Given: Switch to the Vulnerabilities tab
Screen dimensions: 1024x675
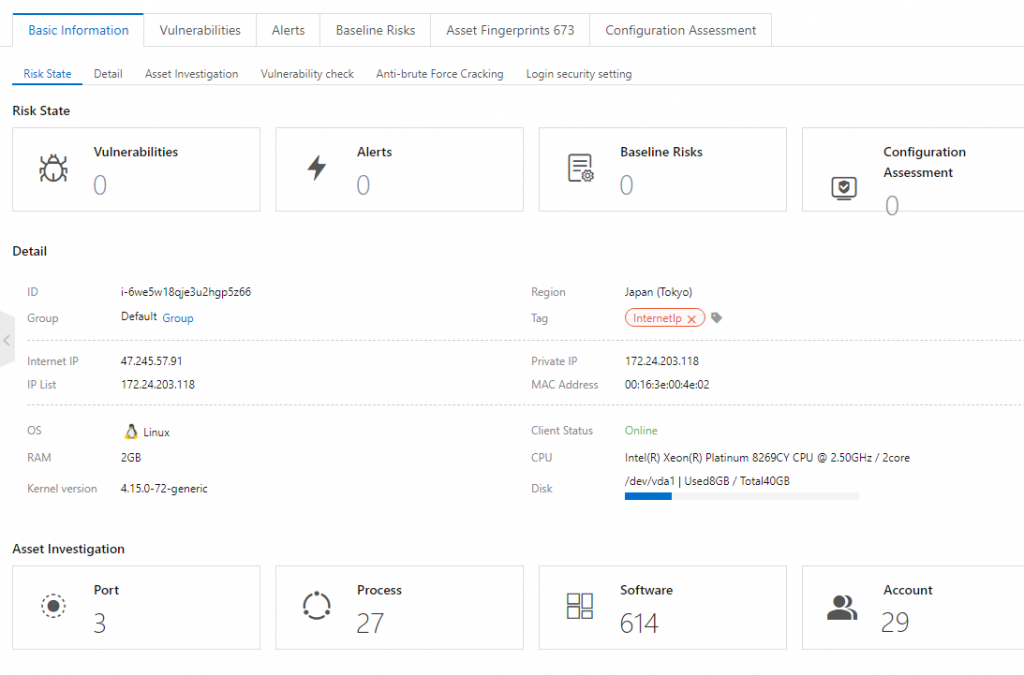Looking at the screenshot, I should (199, 30).
